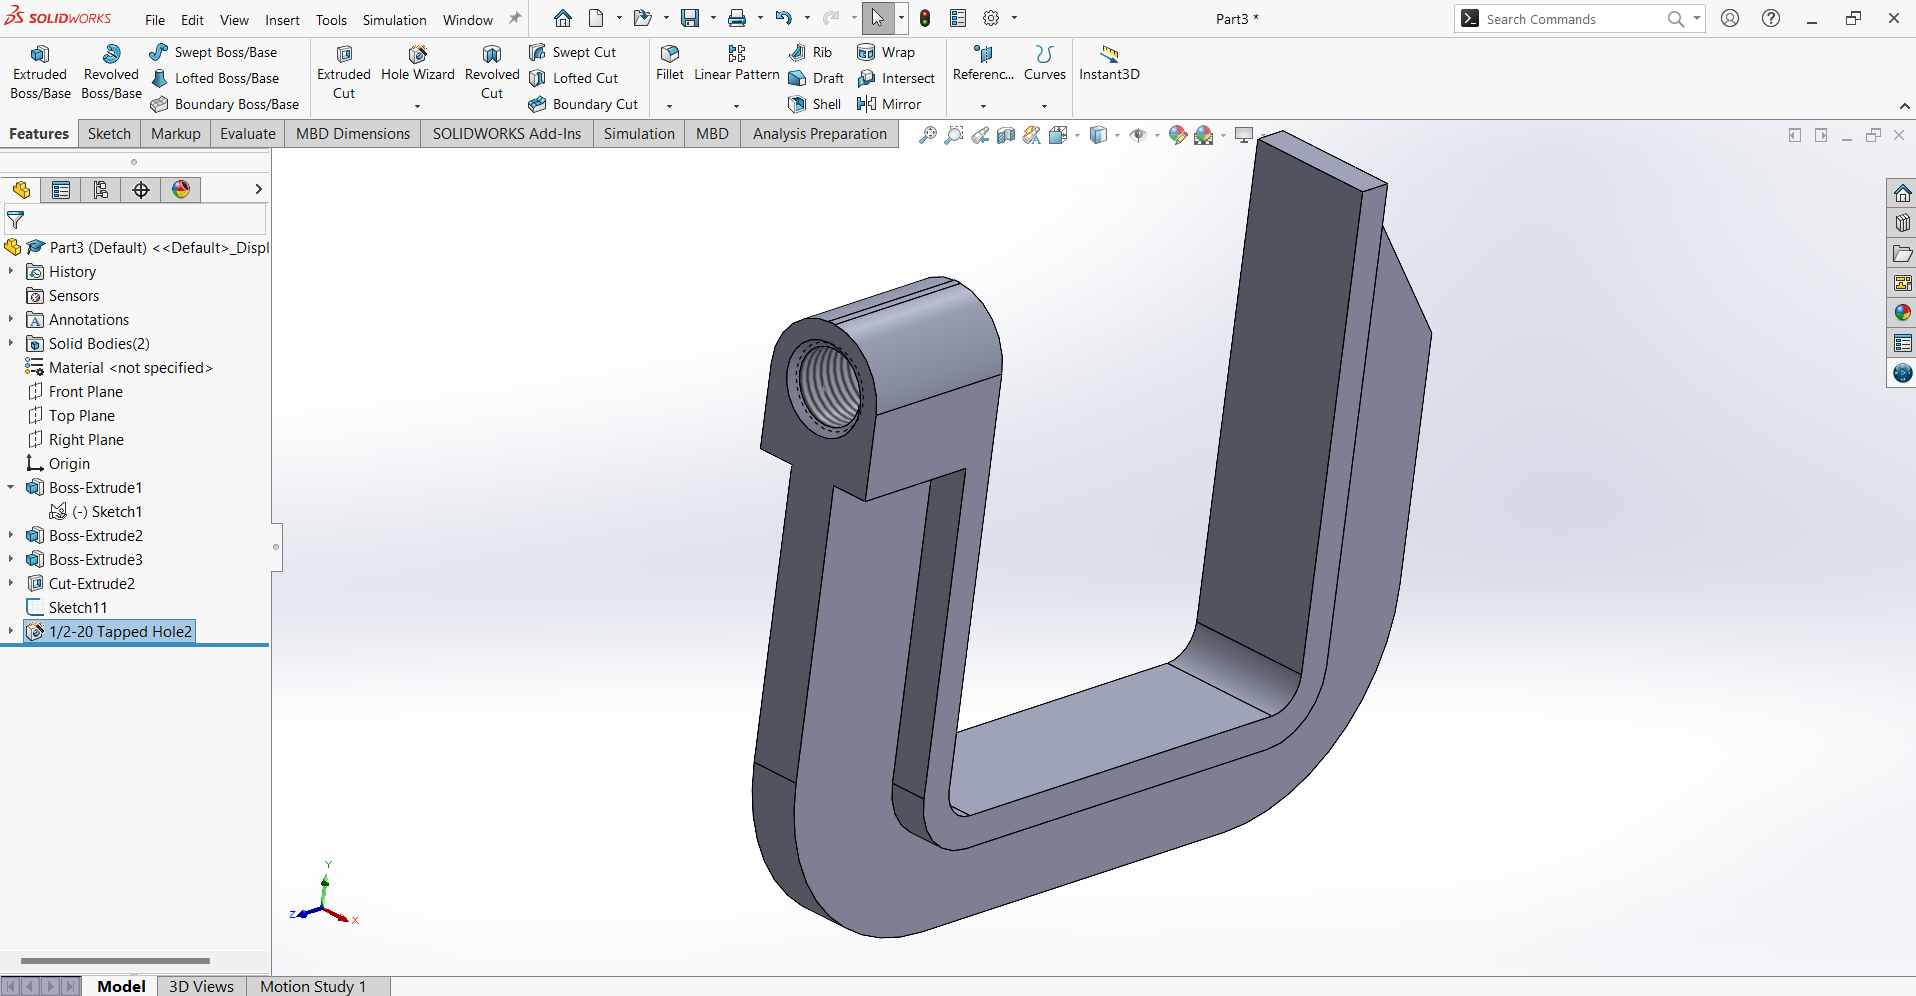Expand the Cut-Extrude2 feature
1916x996 pixels.
click(x=11, y=583)
